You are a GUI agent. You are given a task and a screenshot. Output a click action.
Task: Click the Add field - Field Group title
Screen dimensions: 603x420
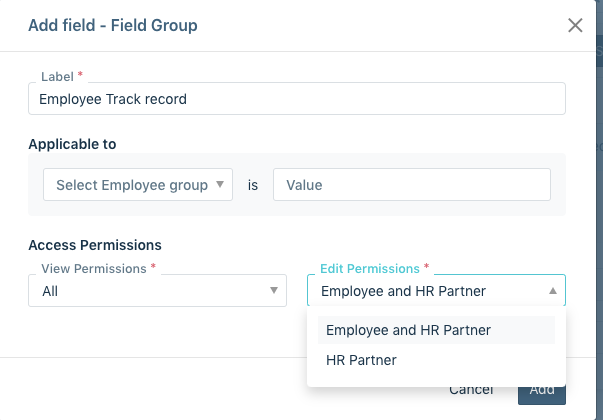coord(113,25)
